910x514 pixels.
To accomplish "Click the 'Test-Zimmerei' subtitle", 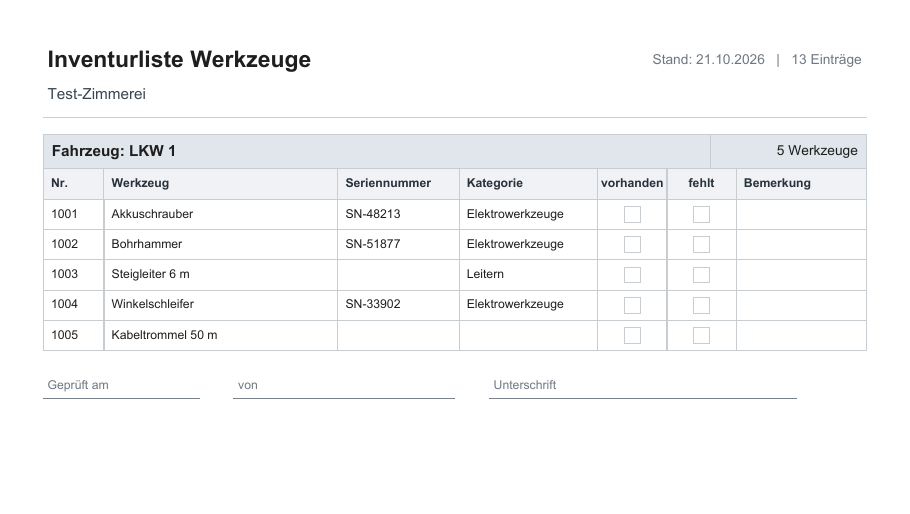I will point(96,94).
